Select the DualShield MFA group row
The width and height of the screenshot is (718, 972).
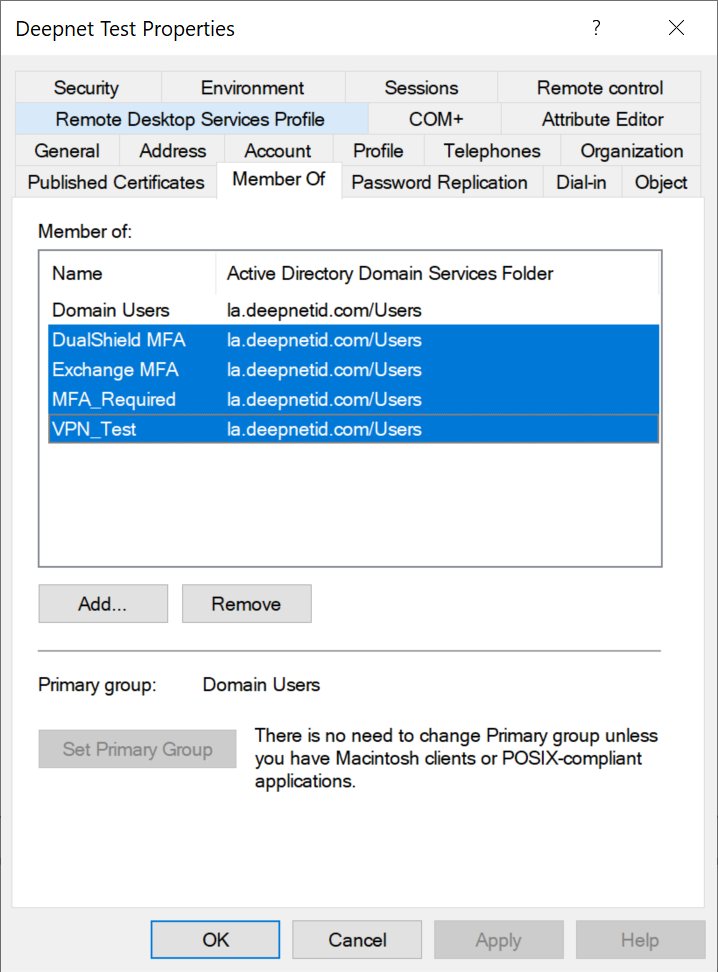point(118,340)
